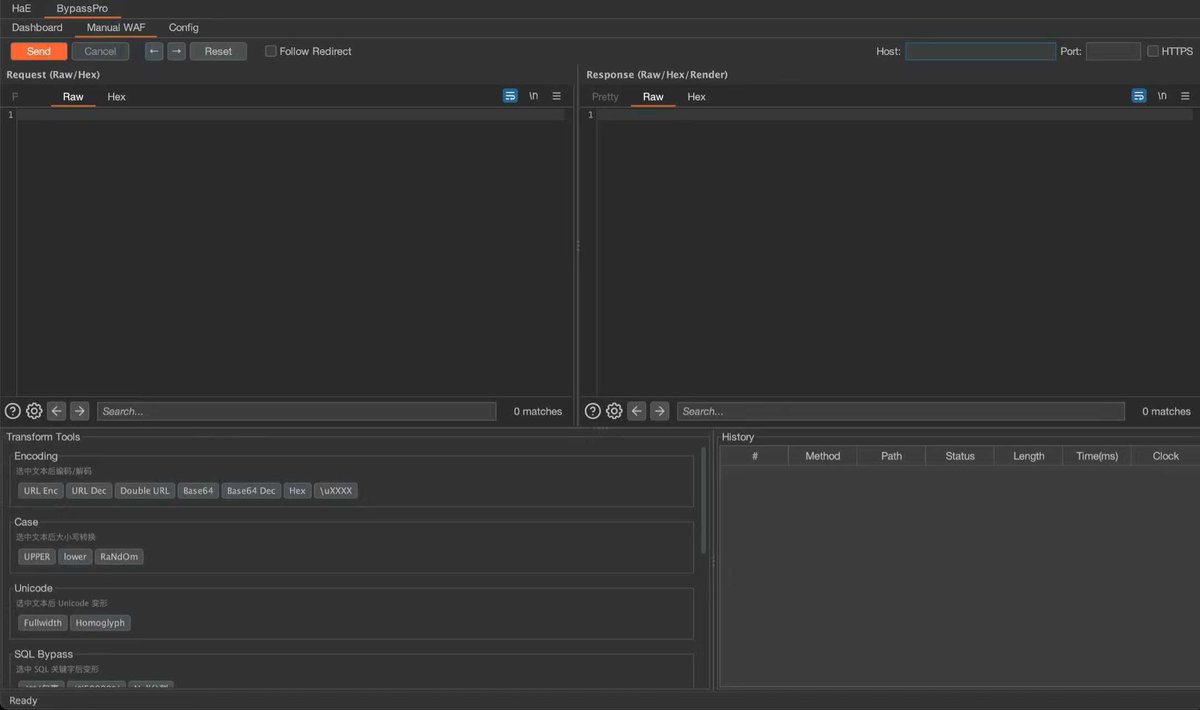Switch to the Config tab

point(184,27)
